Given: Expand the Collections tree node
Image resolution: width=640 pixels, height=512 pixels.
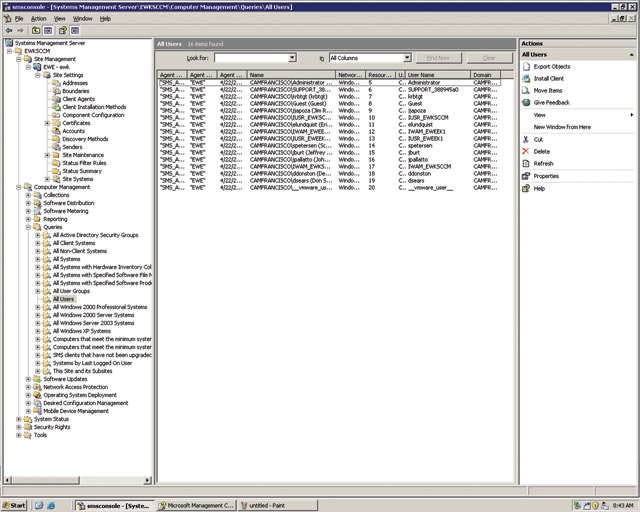Looking at the screenshot, I should 29,195.
